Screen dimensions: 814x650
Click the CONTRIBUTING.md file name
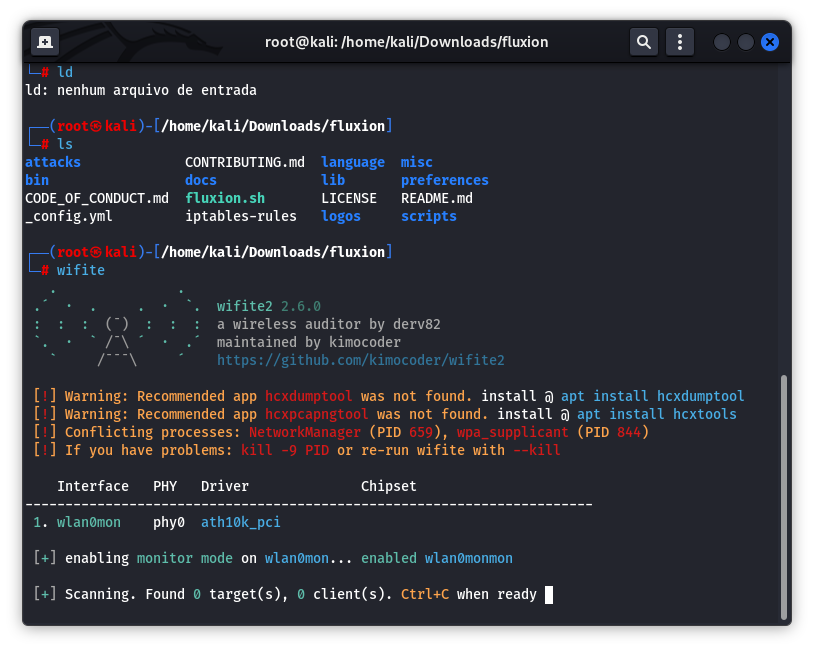(x=245, y=162)
